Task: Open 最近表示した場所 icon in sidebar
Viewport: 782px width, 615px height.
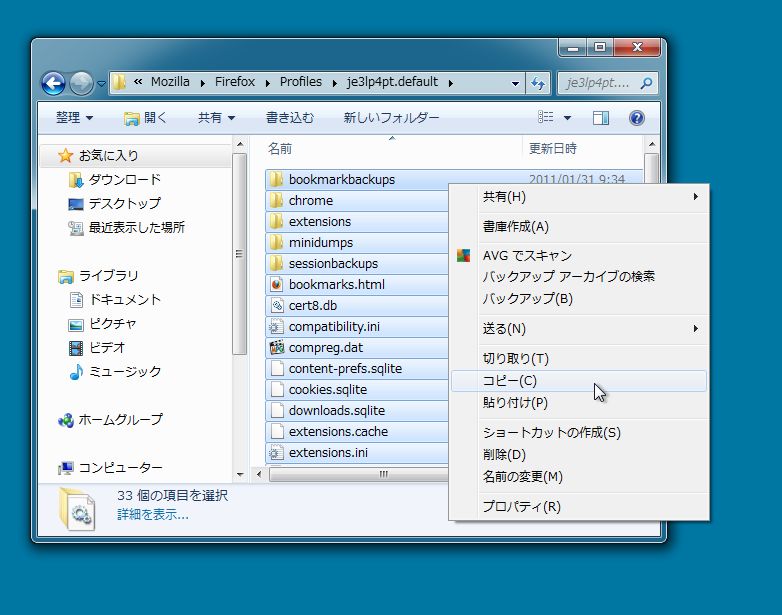Action: [76, 228]
